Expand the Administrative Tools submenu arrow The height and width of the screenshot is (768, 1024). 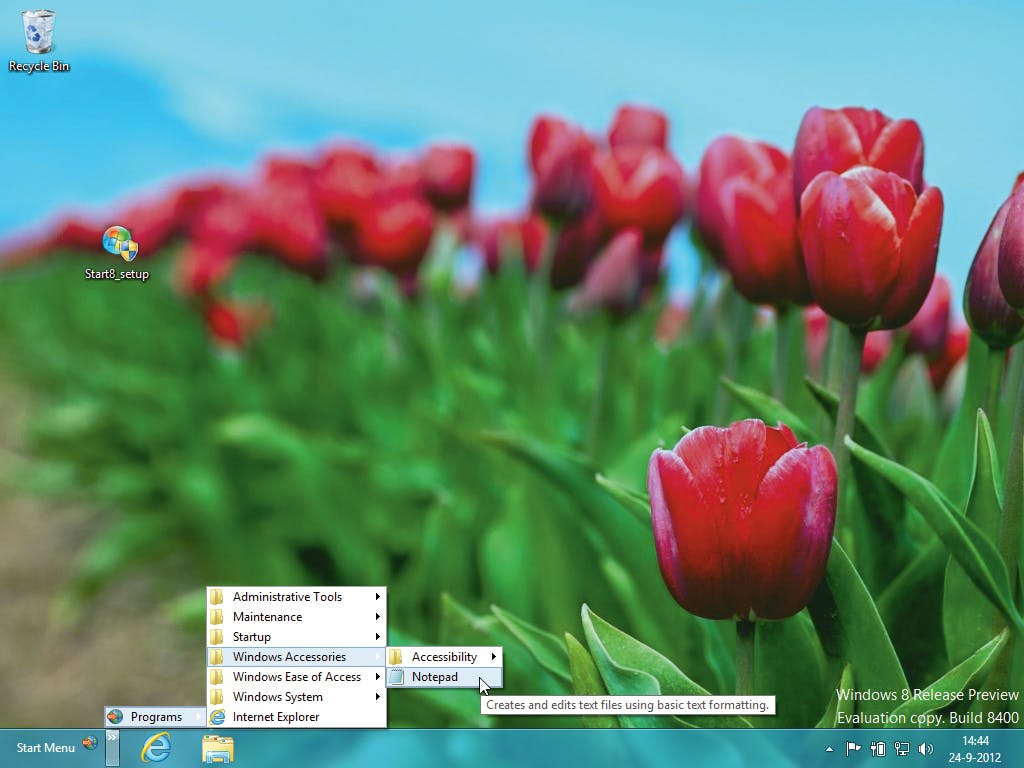pos(377,597)
